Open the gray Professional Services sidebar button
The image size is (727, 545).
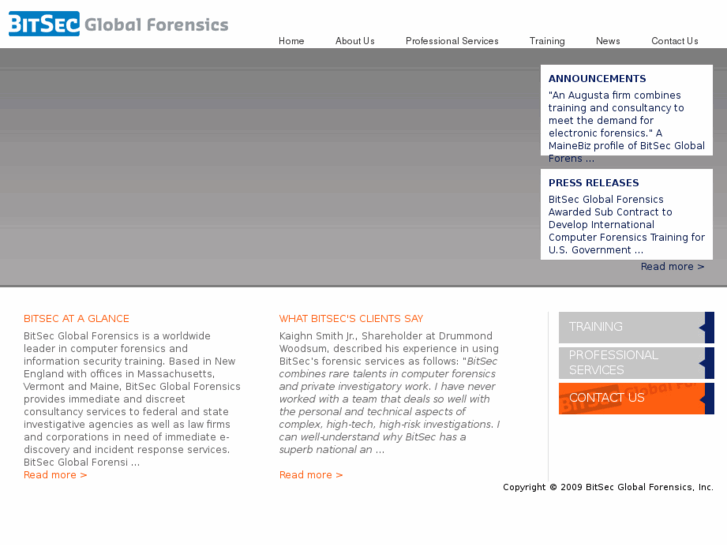(636, 363)
